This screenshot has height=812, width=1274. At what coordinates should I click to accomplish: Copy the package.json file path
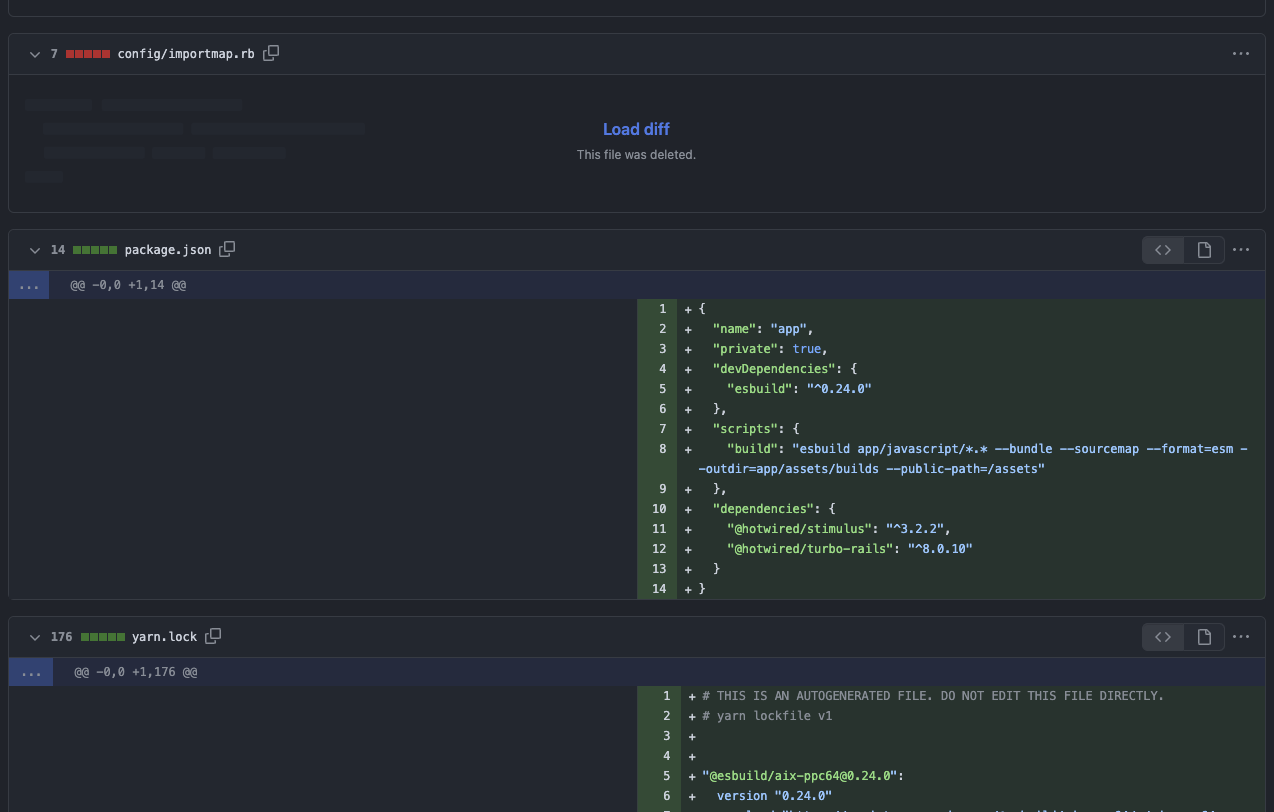pyautogui.click(x=228, y=249)
